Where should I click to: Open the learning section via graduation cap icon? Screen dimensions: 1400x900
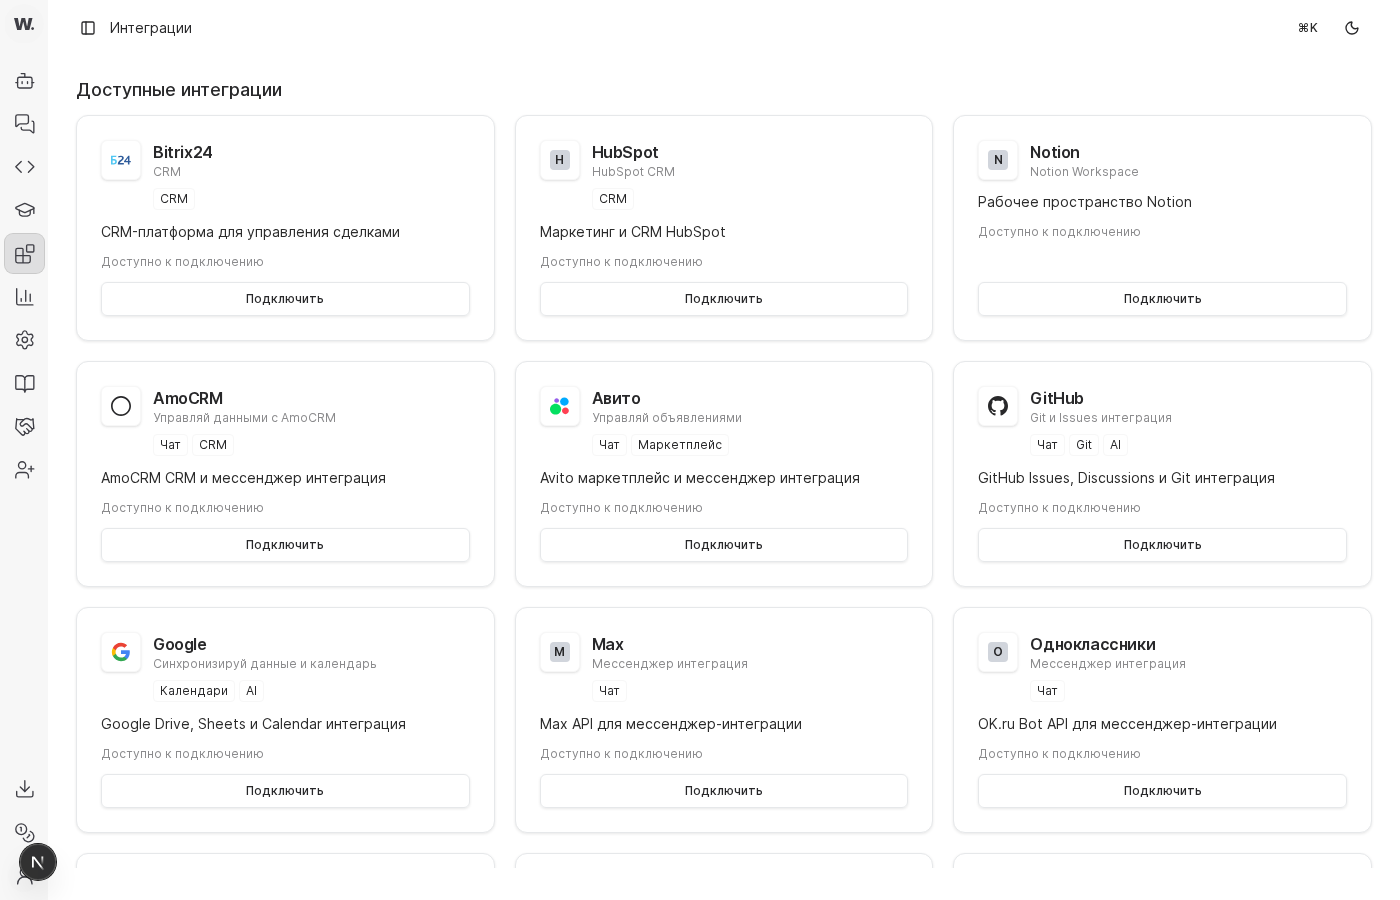coord(24,210)
